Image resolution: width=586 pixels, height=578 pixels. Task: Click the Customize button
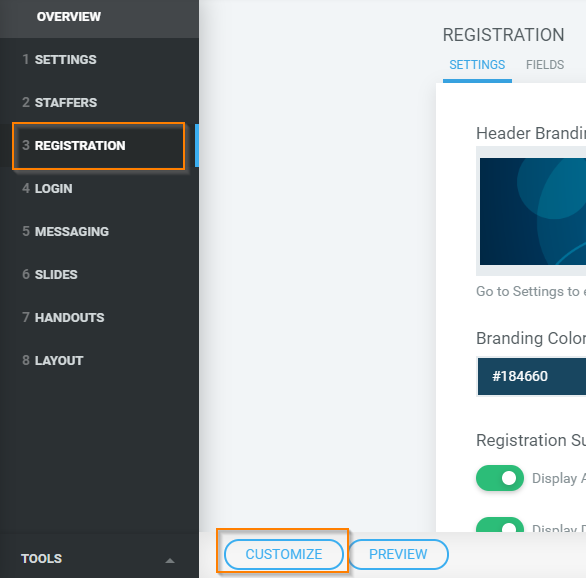coord(284,554)
